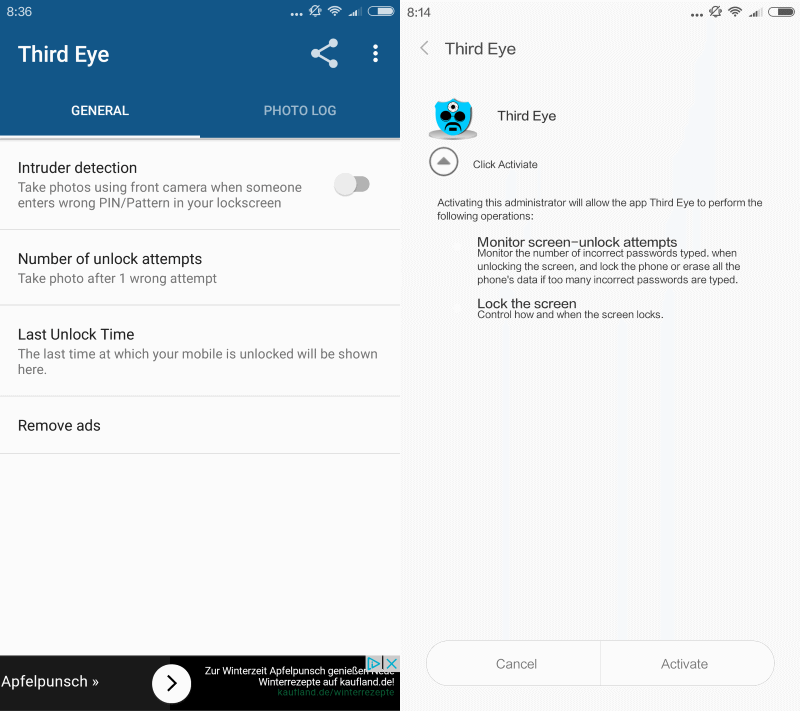The width and height of the screenshot is (800, 711).
Task: Select the Lock the screen permission
Action: pyautogui.click(x=570, y=309)
